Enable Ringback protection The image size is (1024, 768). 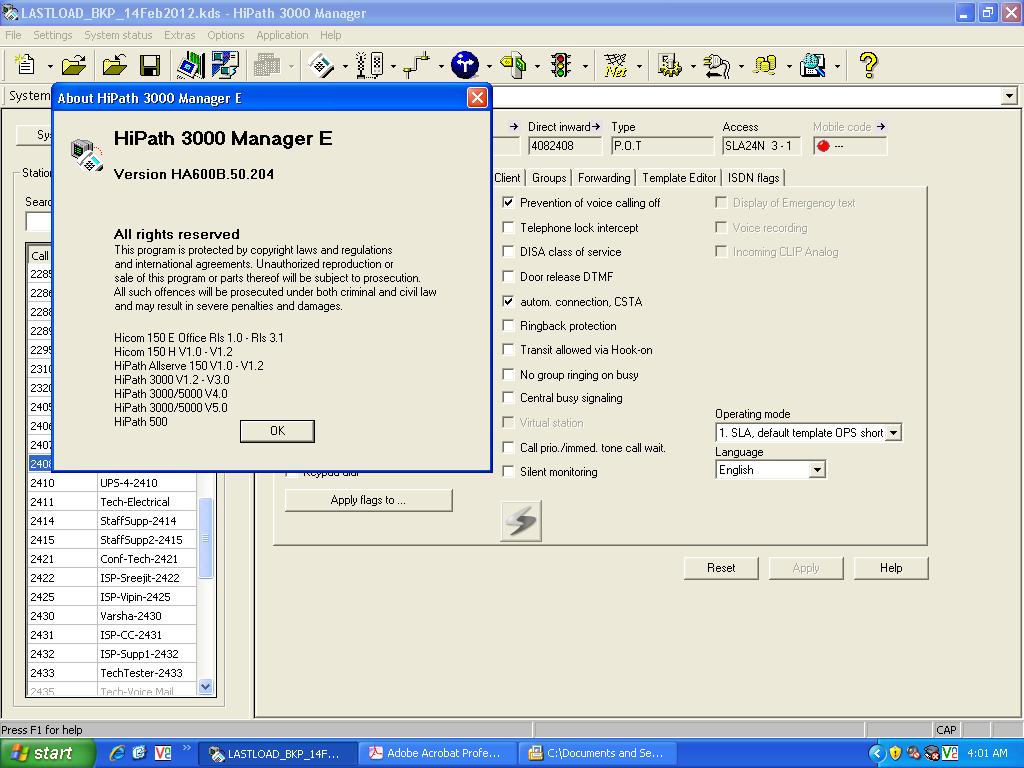pyautogui.click(x=509, y=326)
